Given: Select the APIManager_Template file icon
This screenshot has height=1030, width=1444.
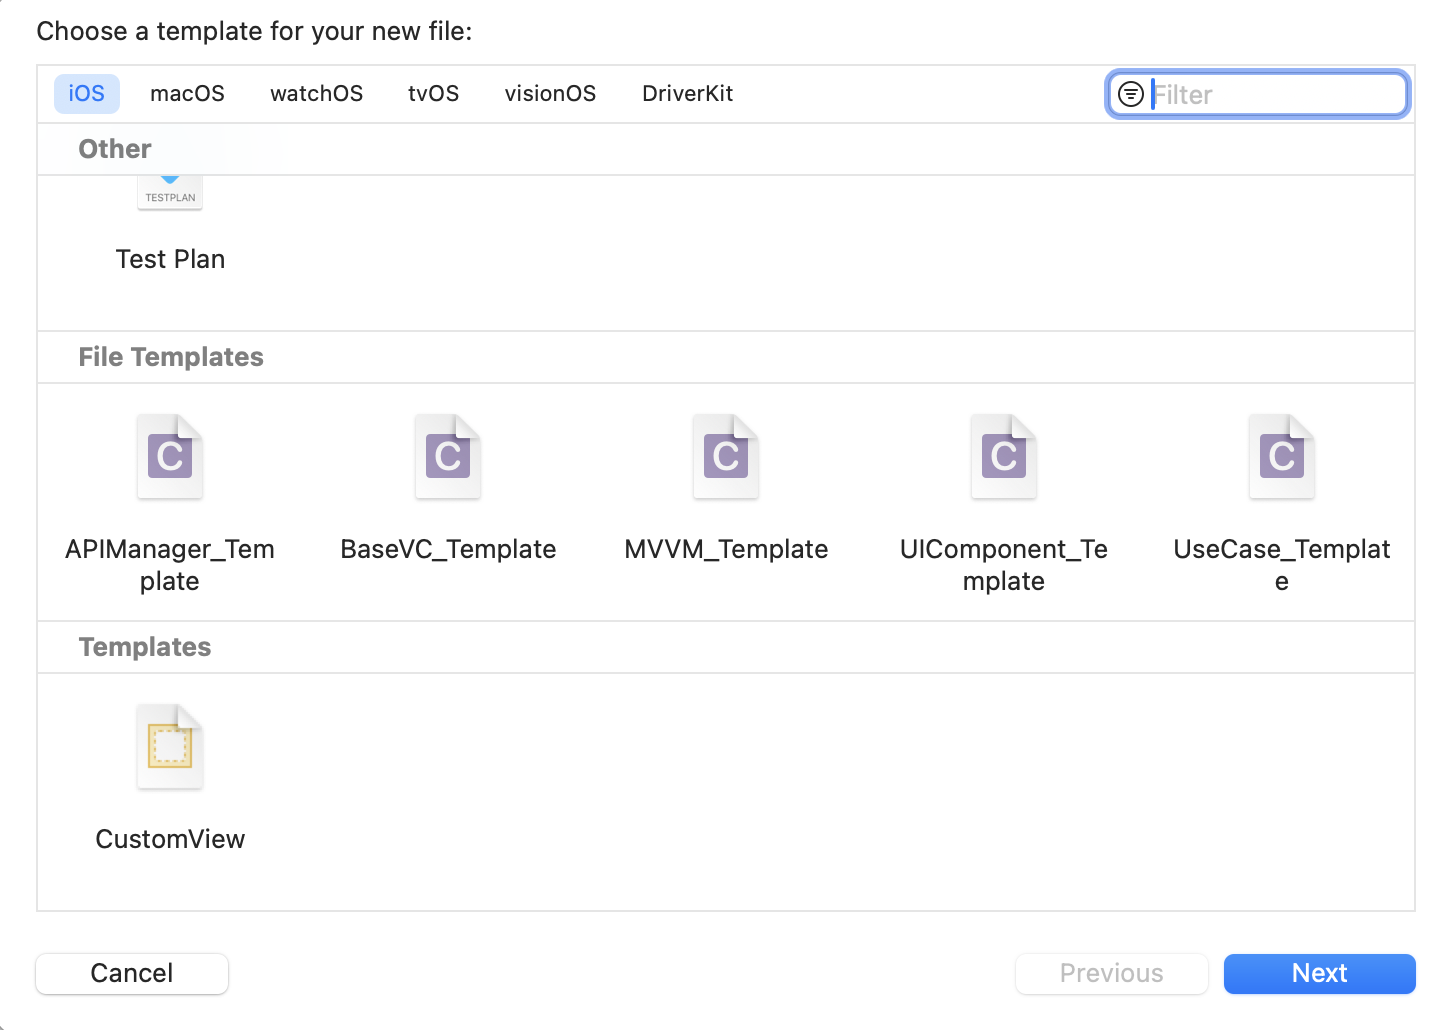Looking at the screenshot, I should pos(170,456).
